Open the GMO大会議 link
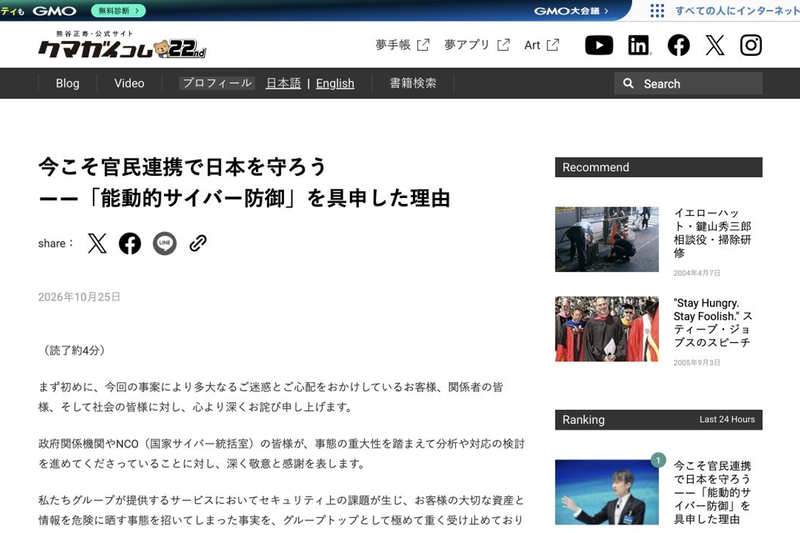The image size is (800, 533). 571,11
